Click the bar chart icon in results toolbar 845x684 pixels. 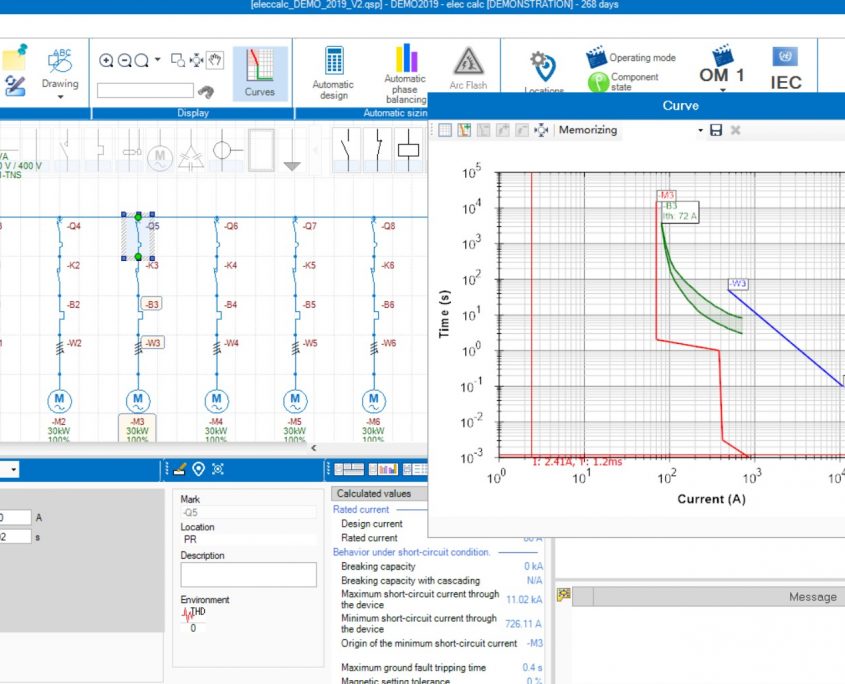383,469
